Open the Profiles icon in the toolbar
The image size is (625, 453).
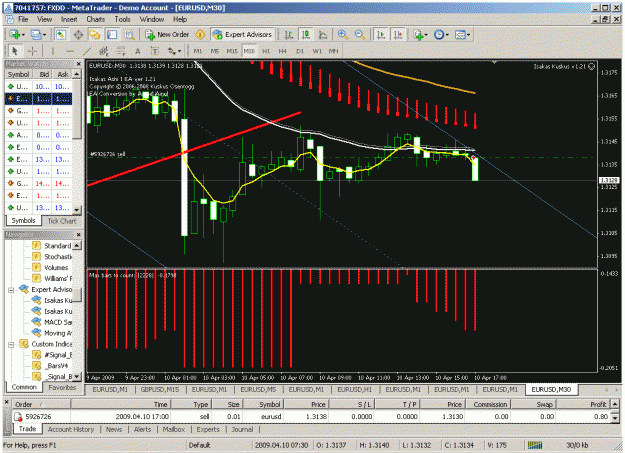[x=35, y=35]
